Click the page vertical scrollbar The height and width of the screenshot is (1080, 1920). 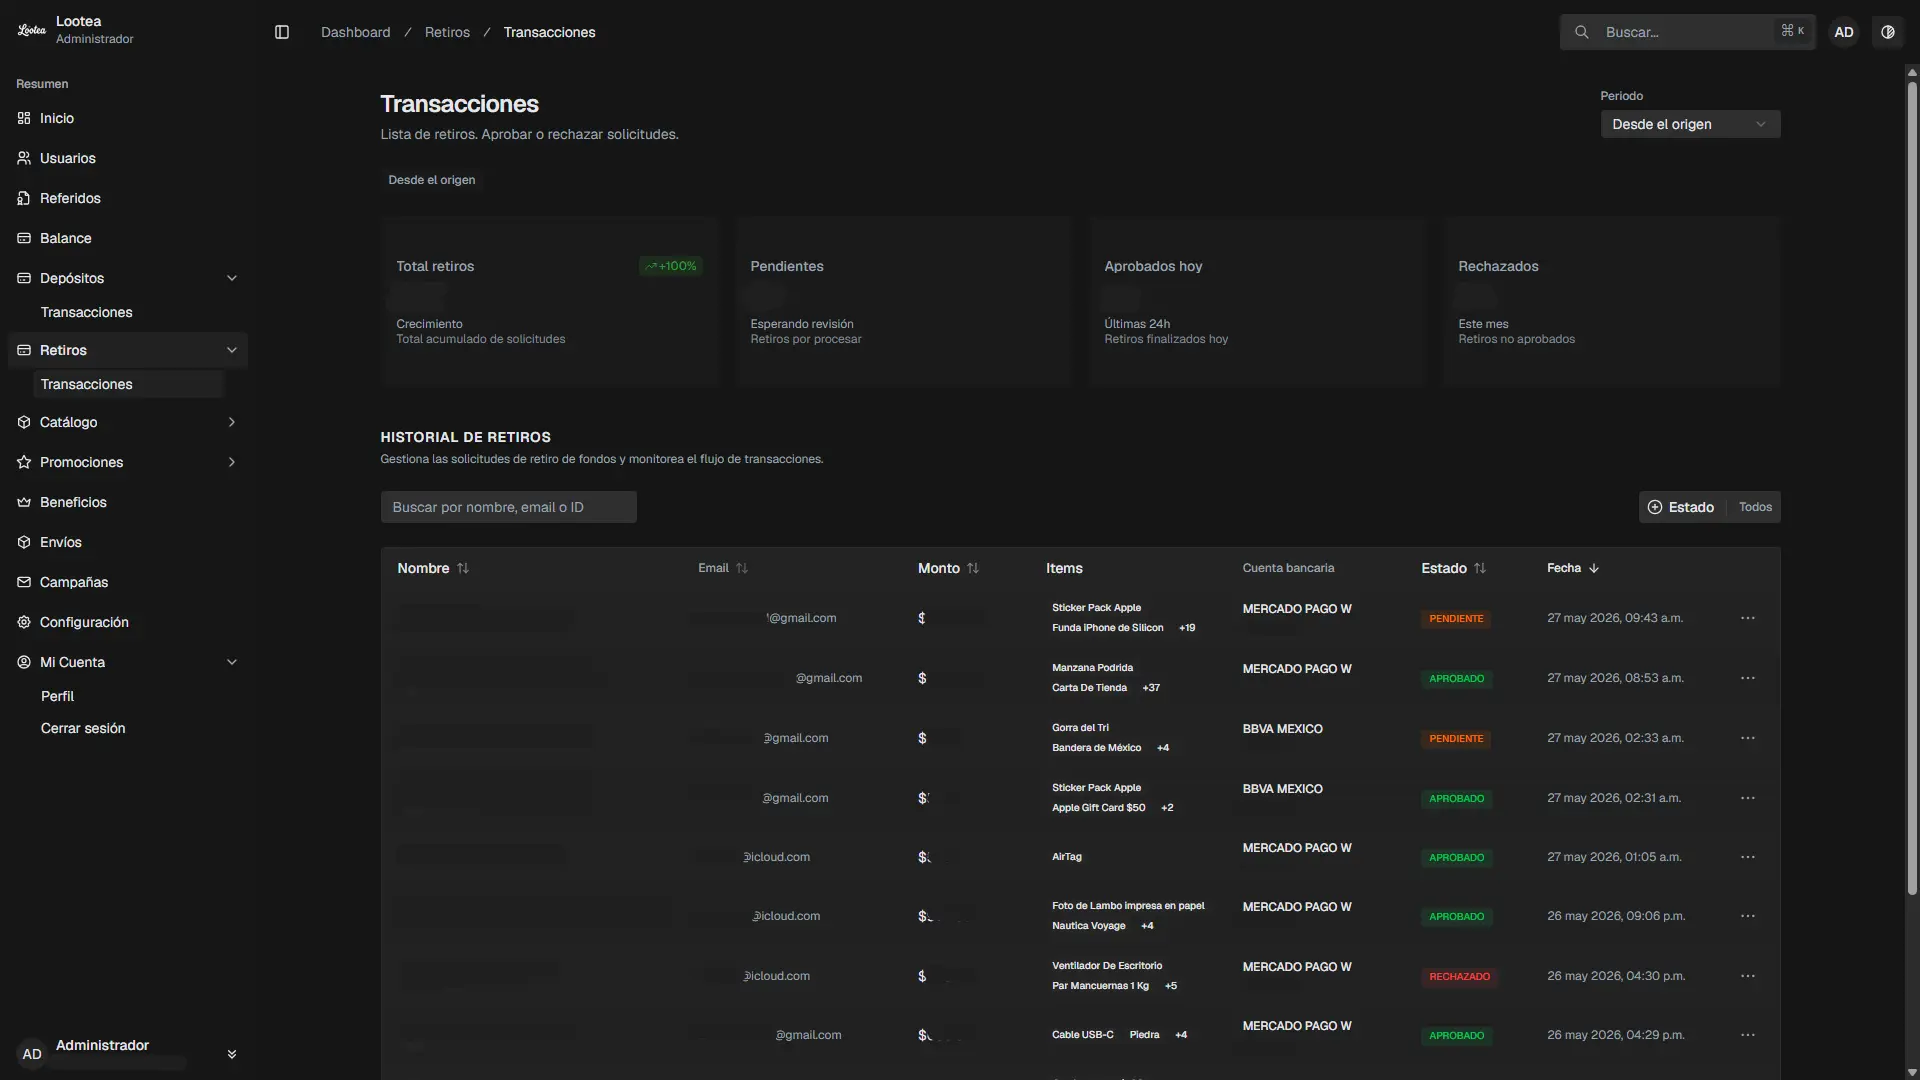pos(1912,490)
